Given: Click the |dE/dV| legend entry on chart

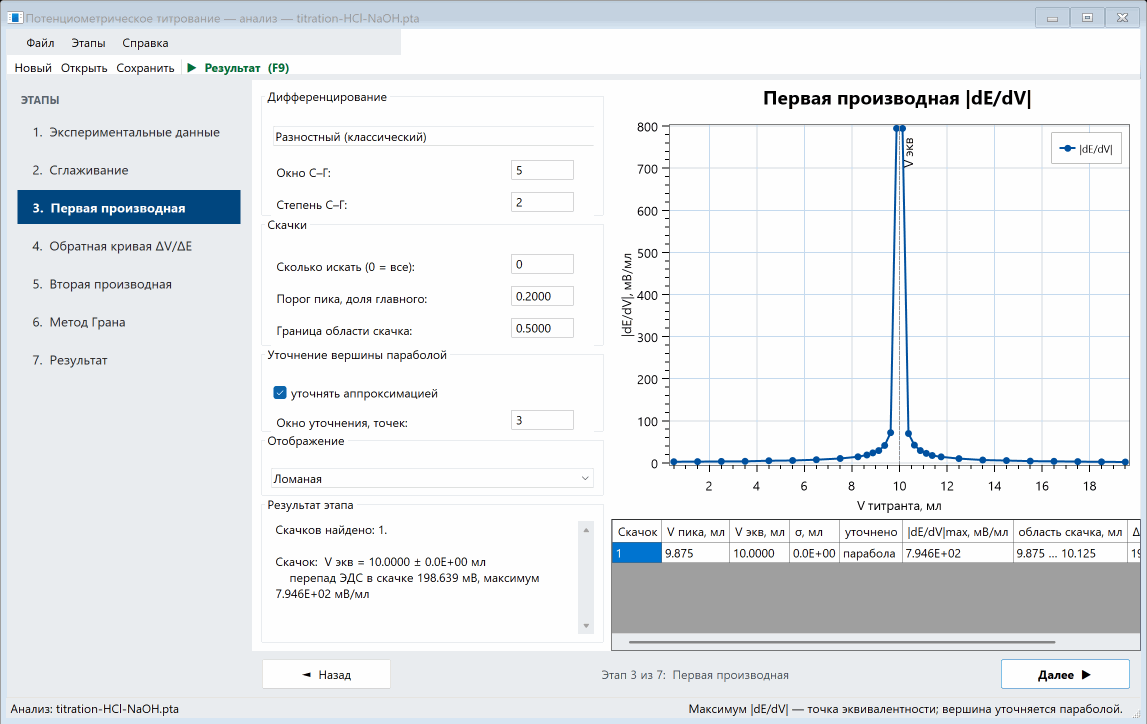Looking at the screenshot, I should [1086, 149].
